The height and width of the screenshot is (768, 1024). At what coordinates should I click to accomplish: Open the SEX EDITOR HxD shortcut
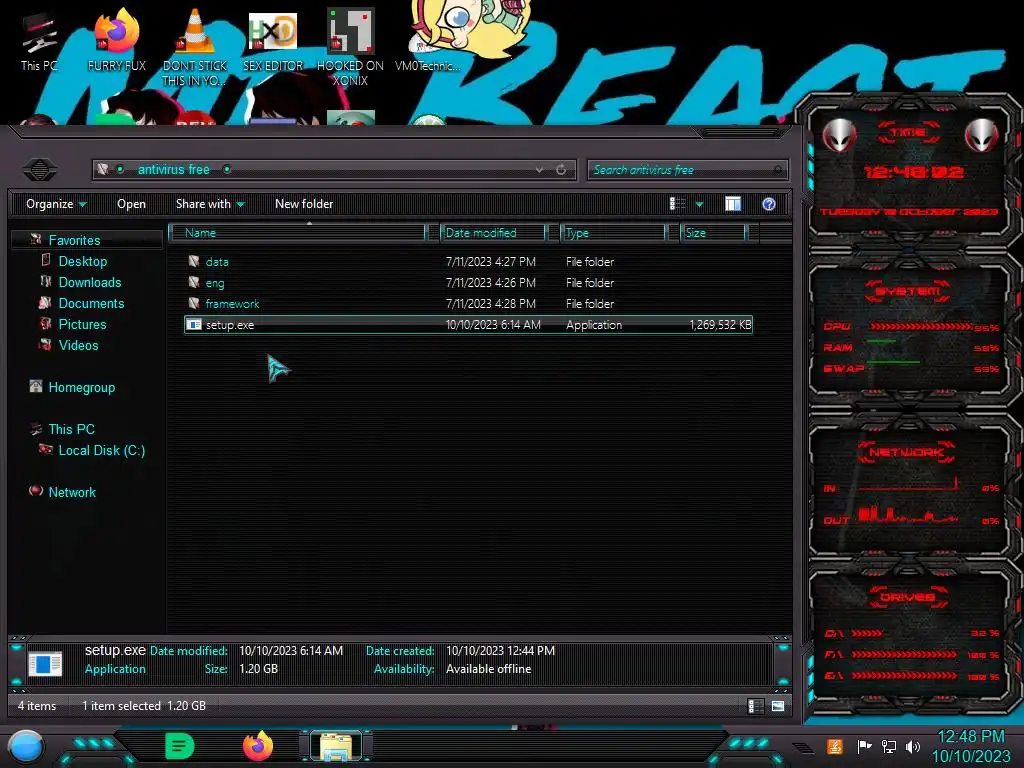[x=273, y=40]
